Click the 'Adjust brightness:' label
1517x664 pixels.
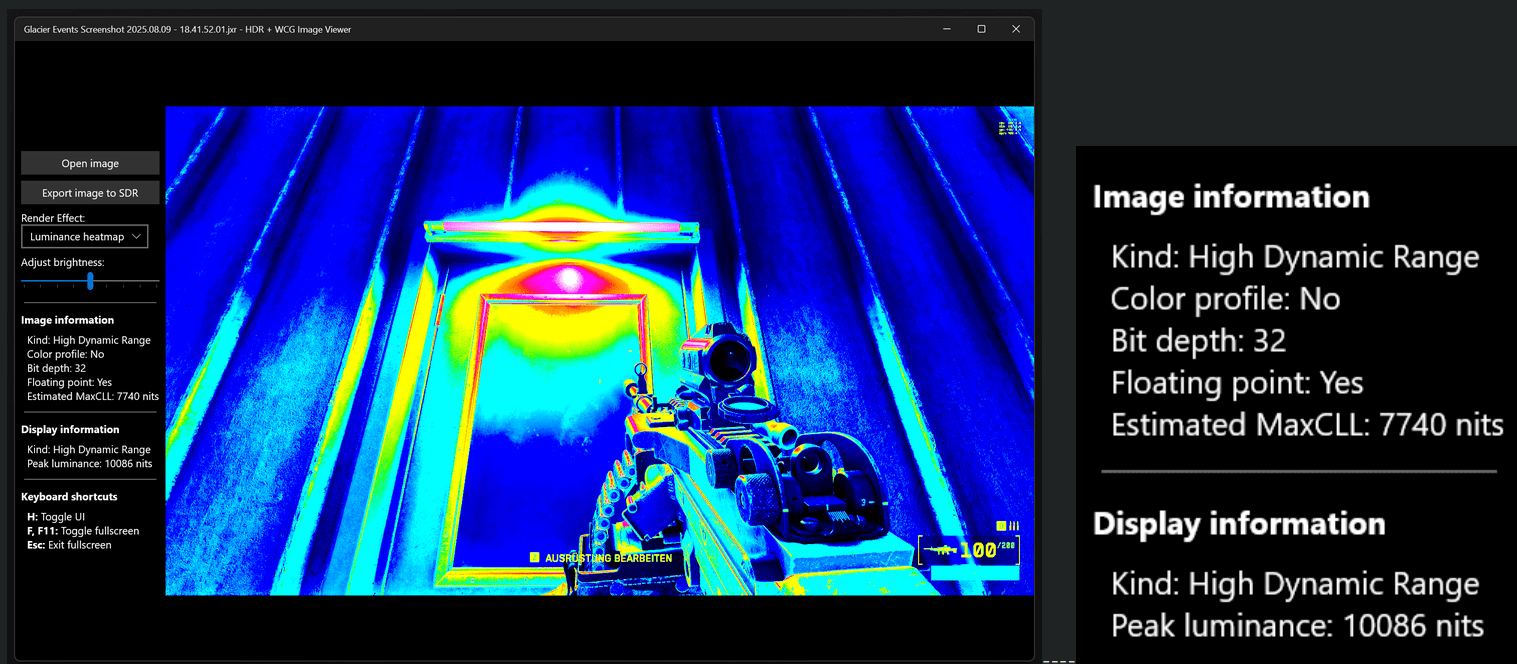63,262
